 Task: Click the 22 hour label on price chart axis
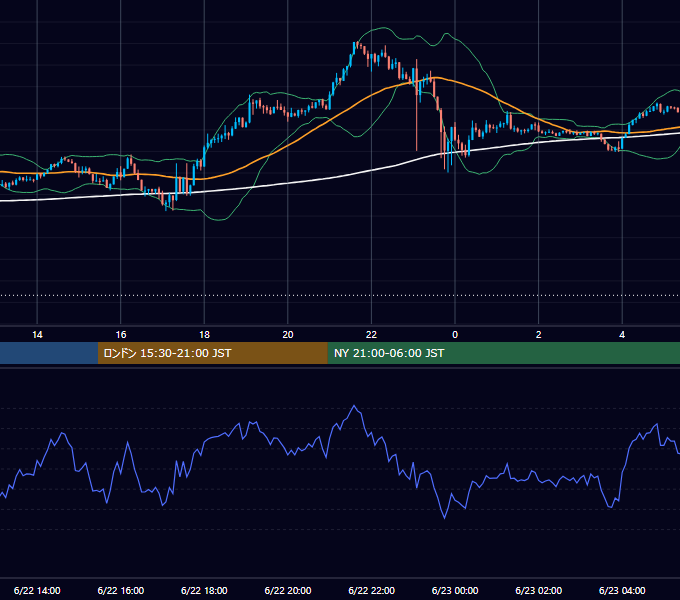[371, 335]
